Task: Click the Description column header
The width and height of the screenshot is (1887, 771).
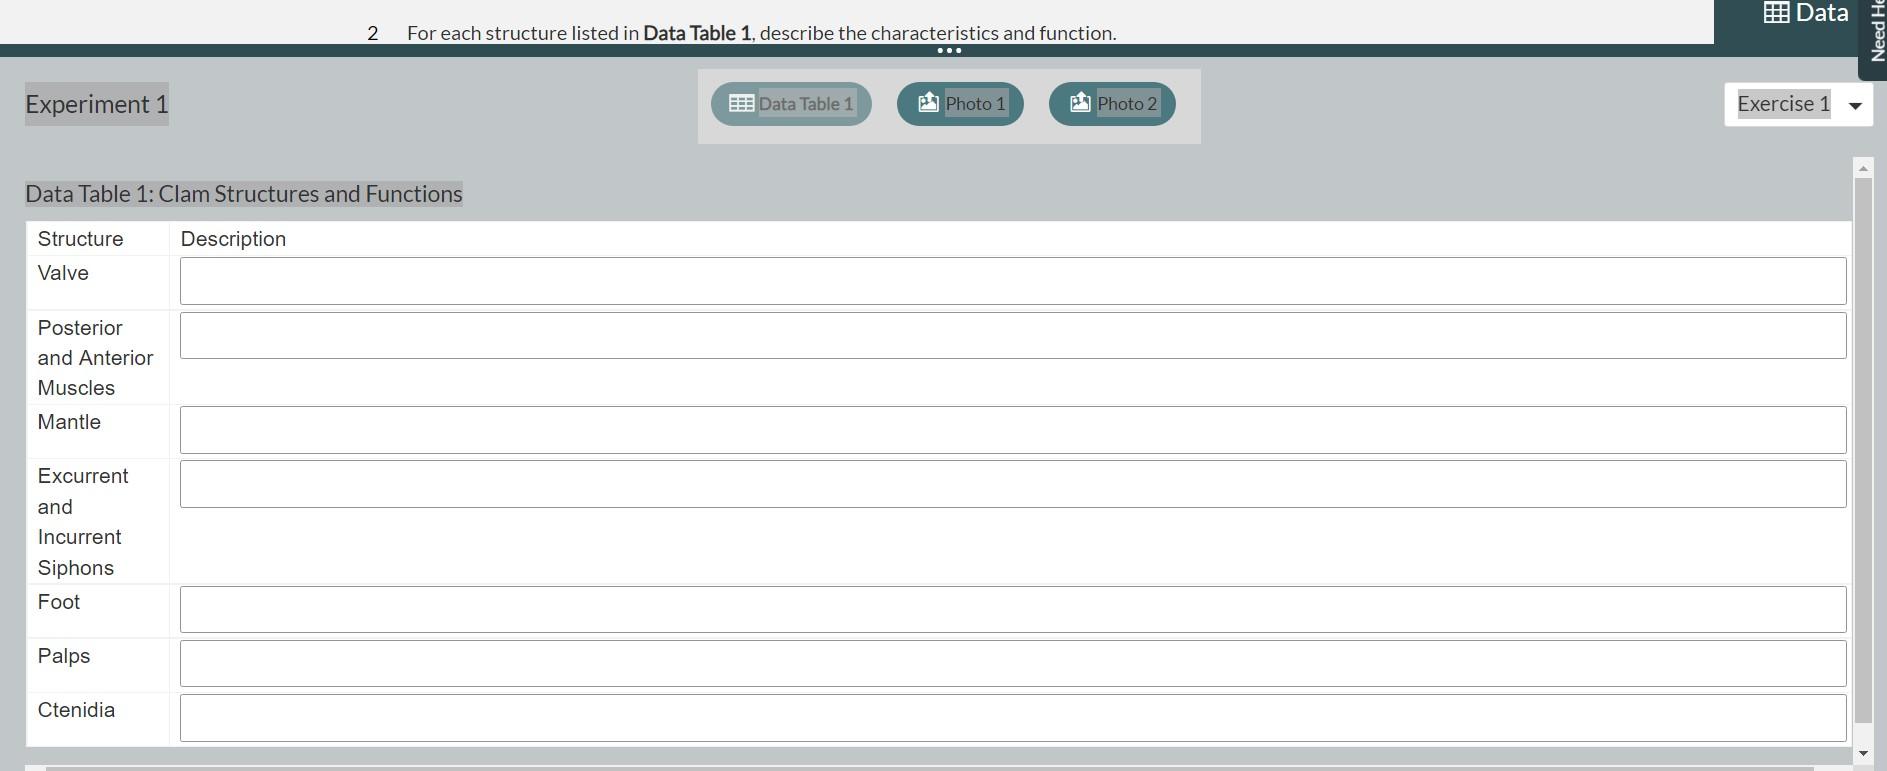Action: [x=234, y=239]
